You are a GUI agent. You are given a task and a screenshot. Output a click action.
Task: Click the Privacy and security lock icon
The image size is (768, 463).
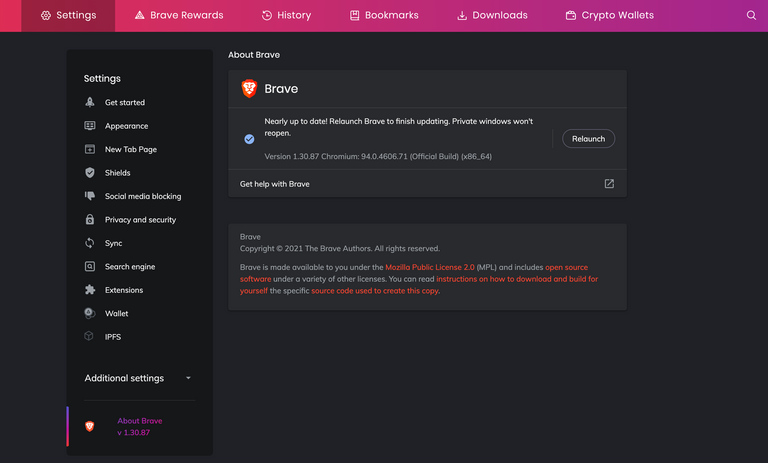pos(90,220)
